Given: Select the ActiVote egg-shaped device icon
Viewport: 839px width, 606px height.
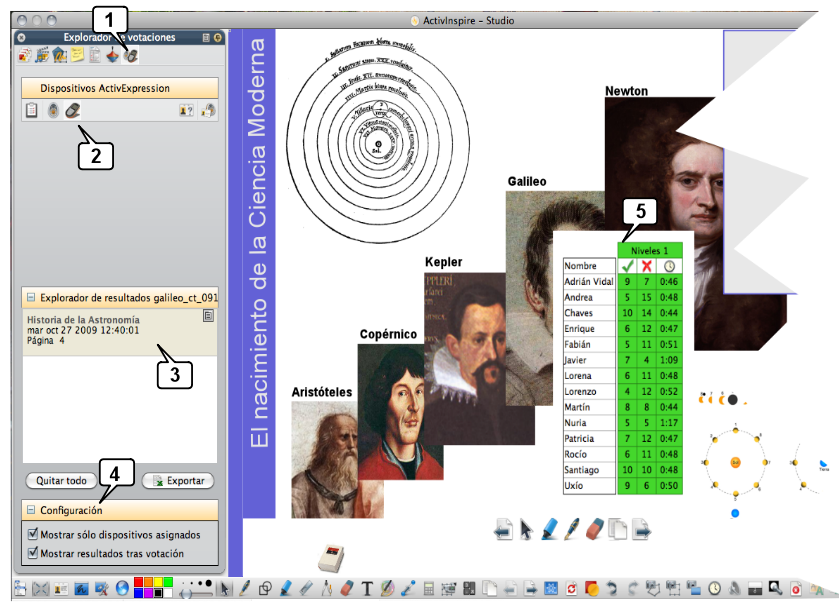Looking at the screenshot, I should point(53,112).
